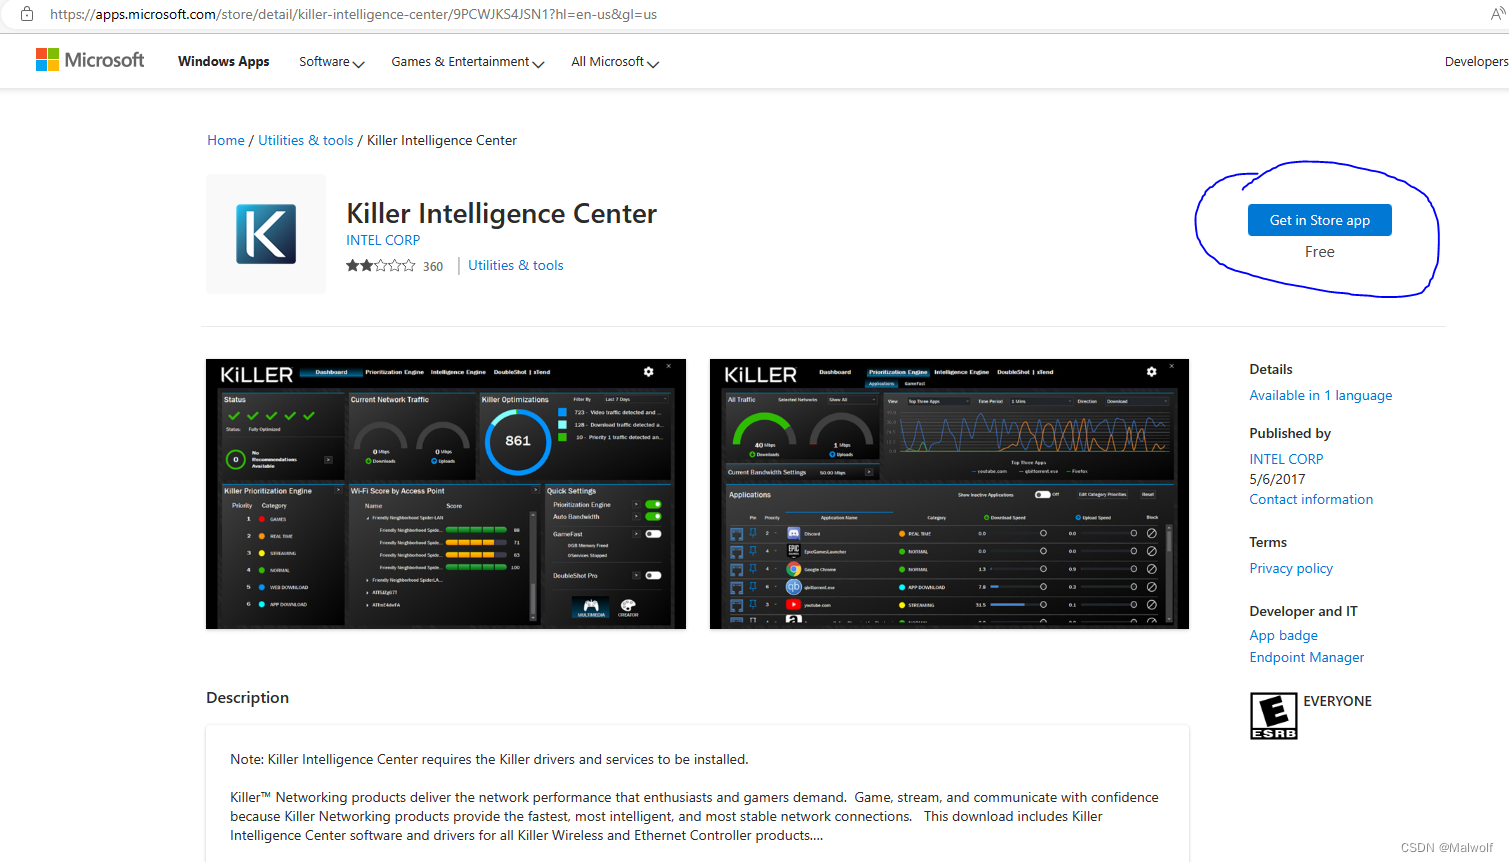
Task: Click the browser address bar lock icon
Action: (27, 14)
